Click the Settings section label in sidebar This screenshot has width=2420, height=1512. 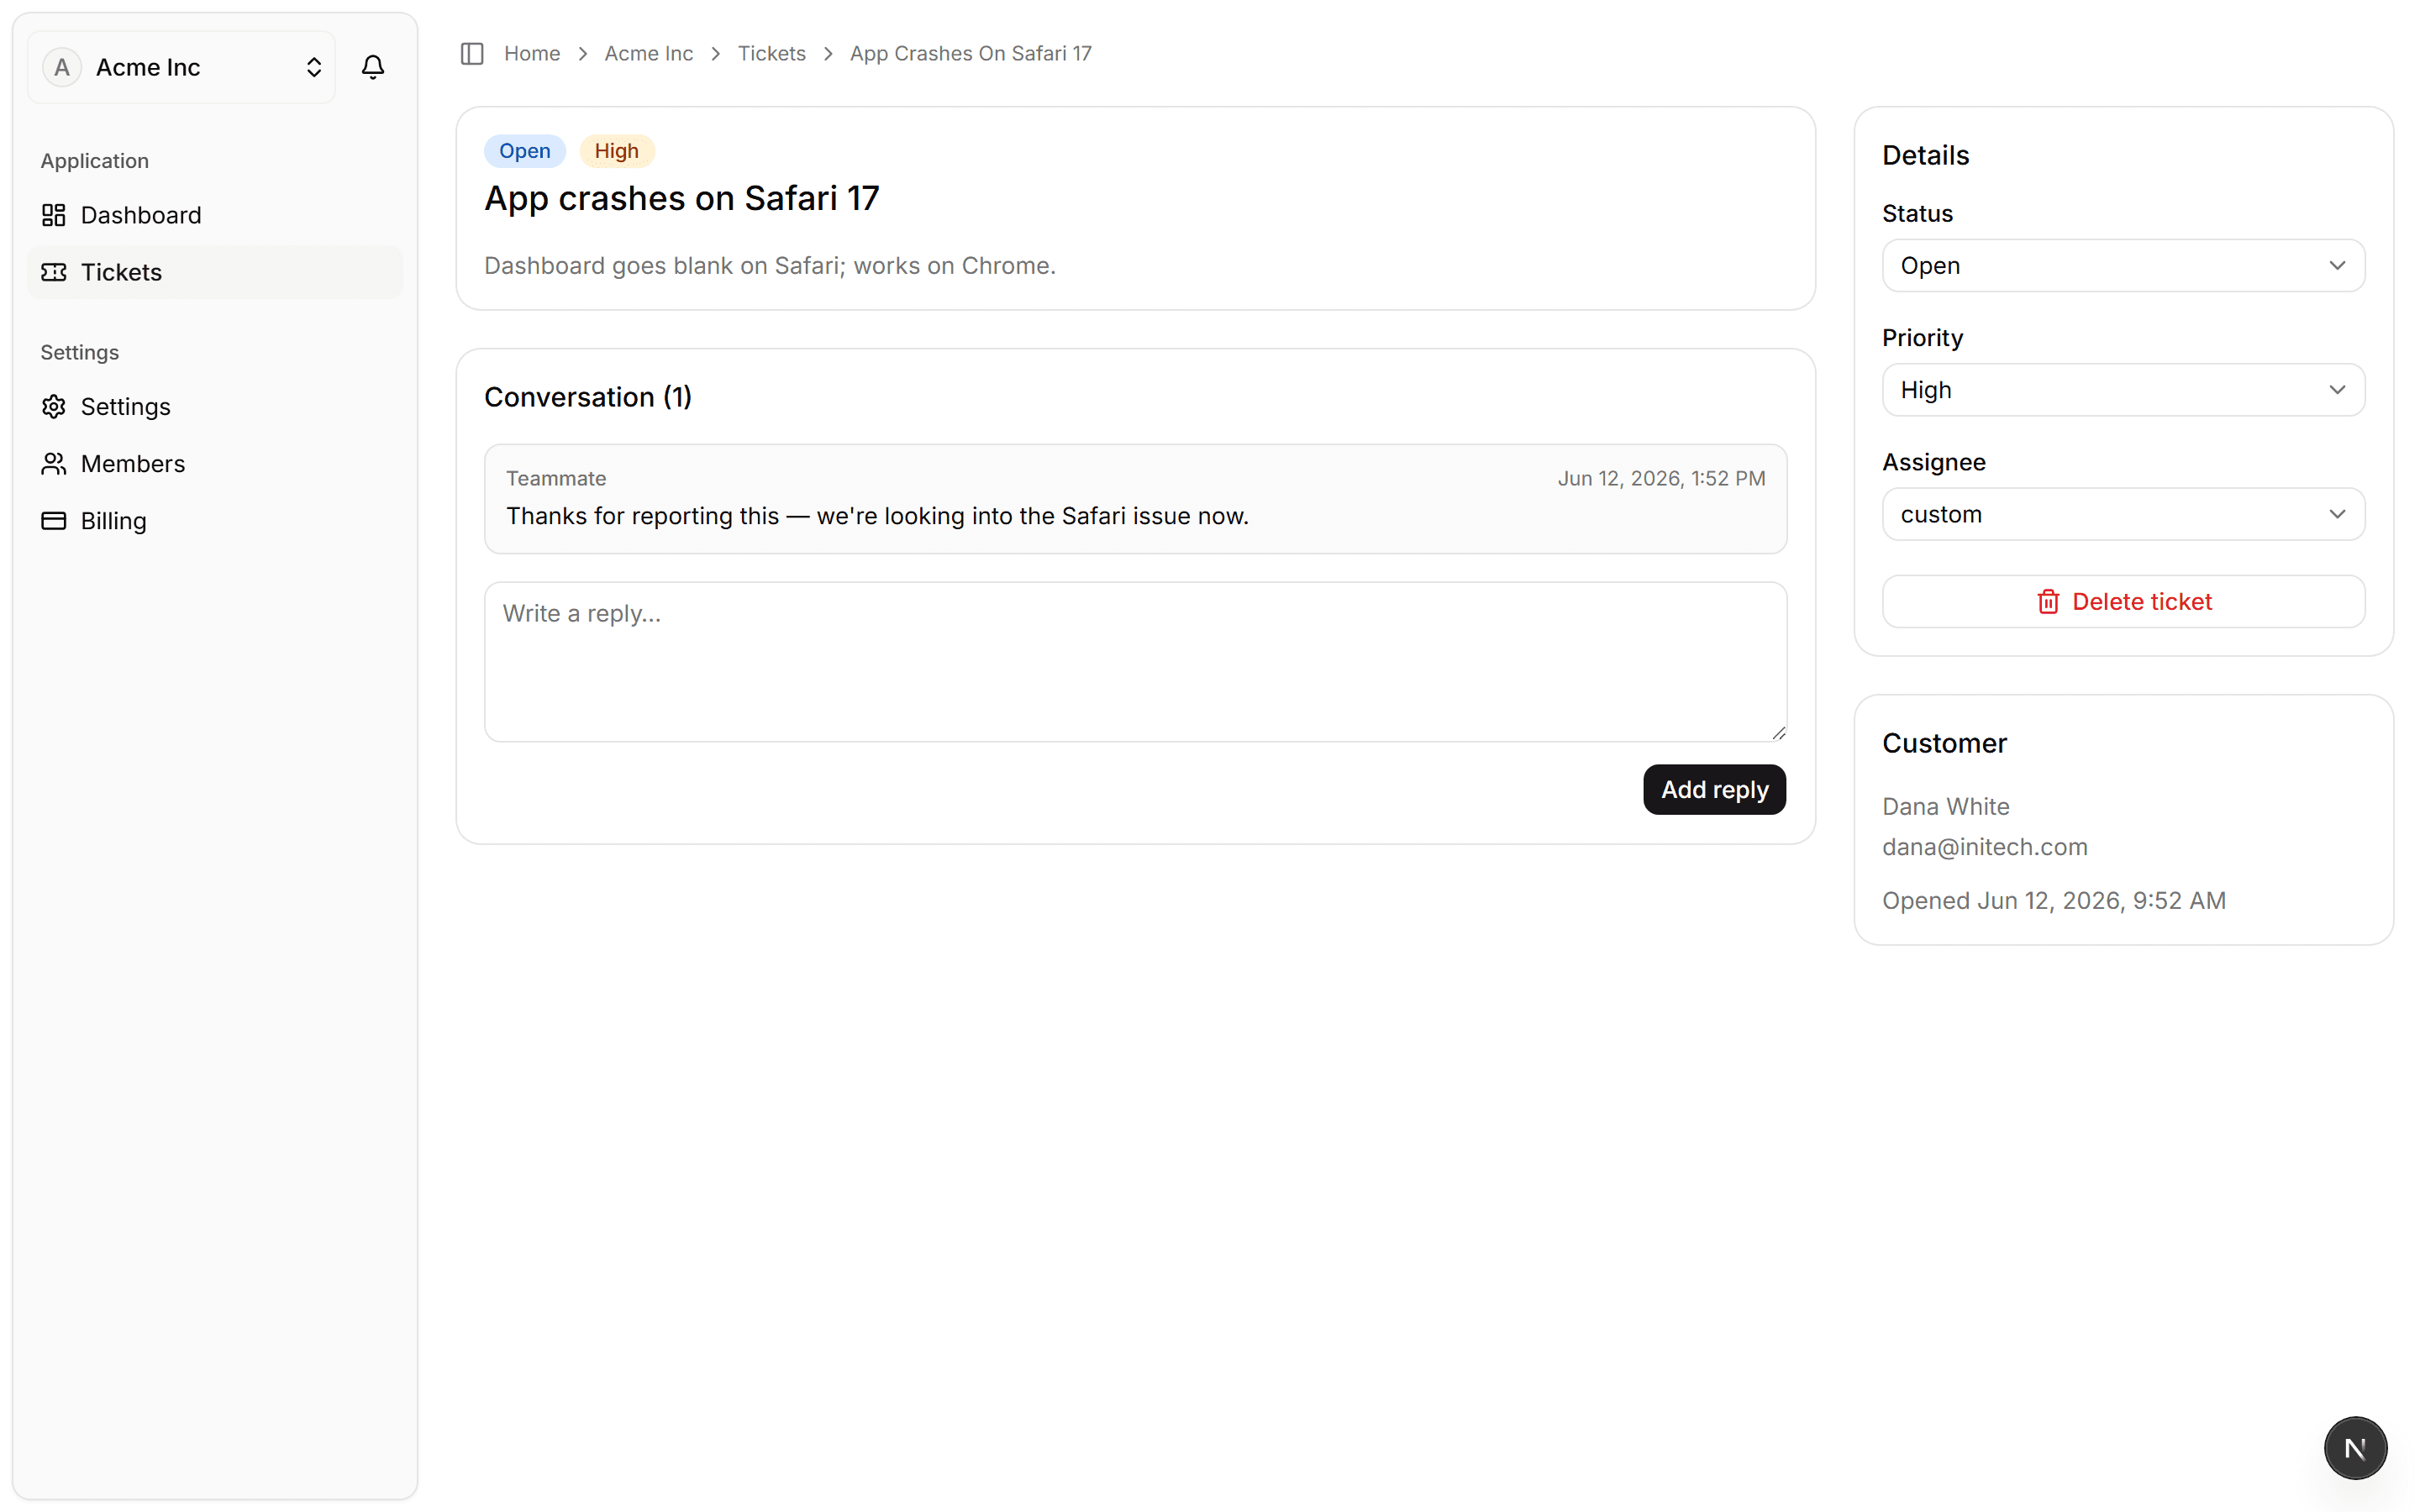pyautogui.click(x=79, y=352)
